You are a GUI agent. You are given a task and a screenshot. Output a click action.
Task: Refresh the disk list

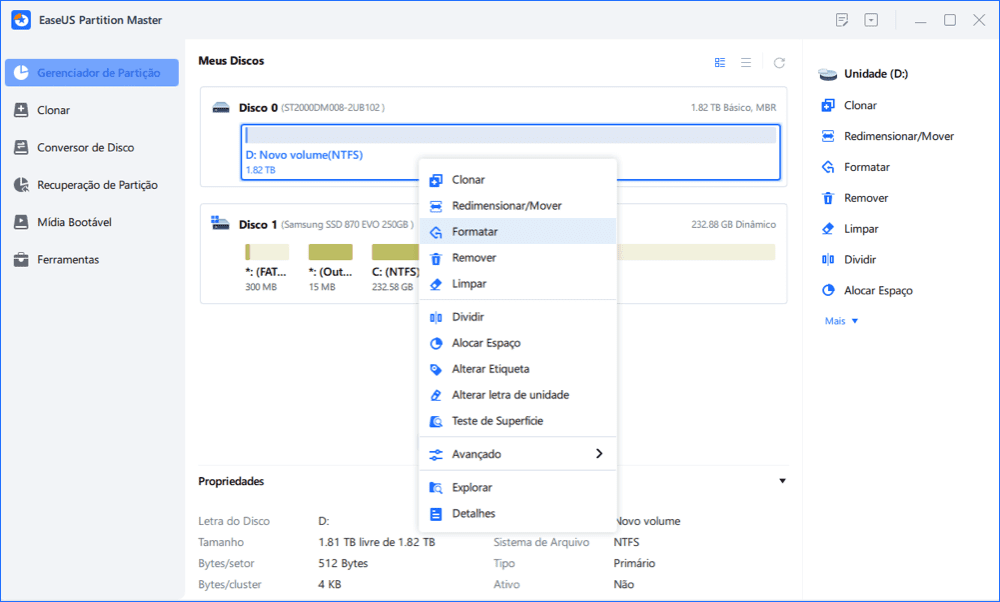click(x=779, y=62)
